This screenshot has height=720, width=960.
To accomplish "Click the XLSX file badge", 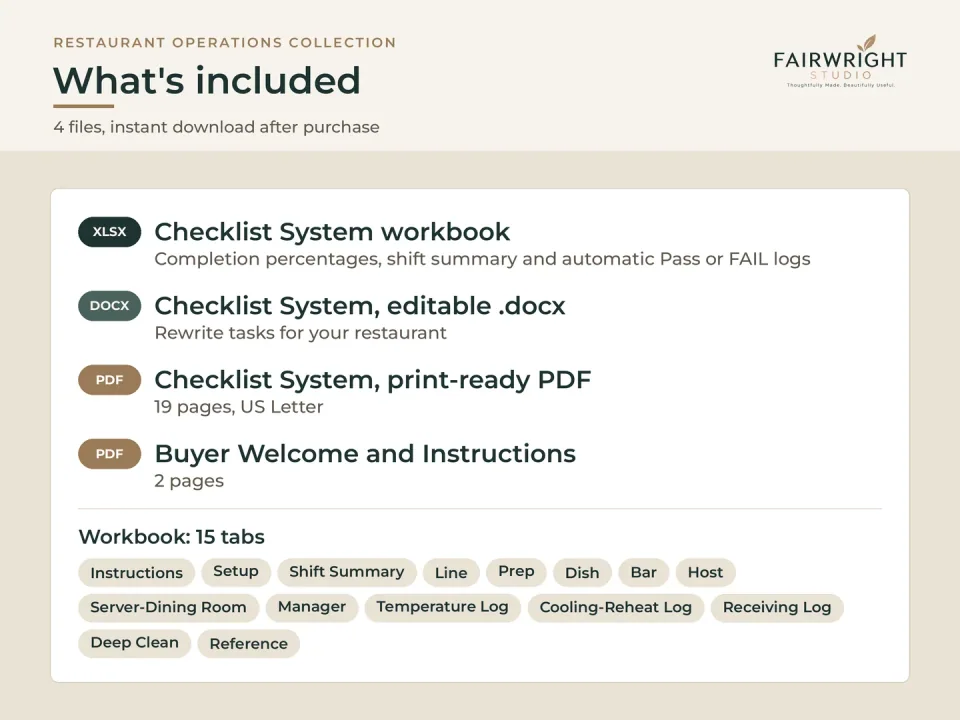I will (110, 232).
